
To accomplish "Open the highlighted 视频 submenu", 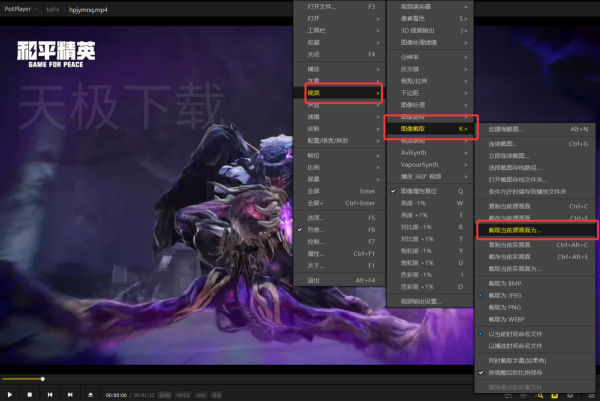I will (x=340, y=93).
